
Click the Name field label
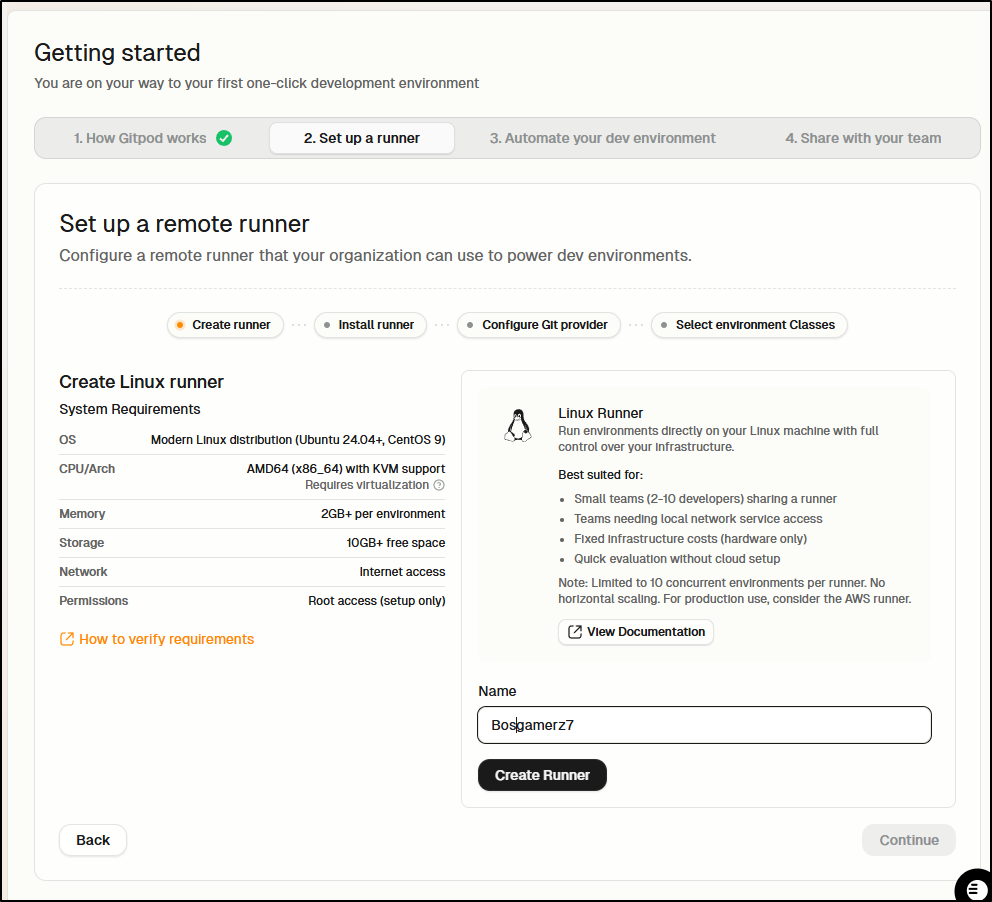click(x=497, y=691)
